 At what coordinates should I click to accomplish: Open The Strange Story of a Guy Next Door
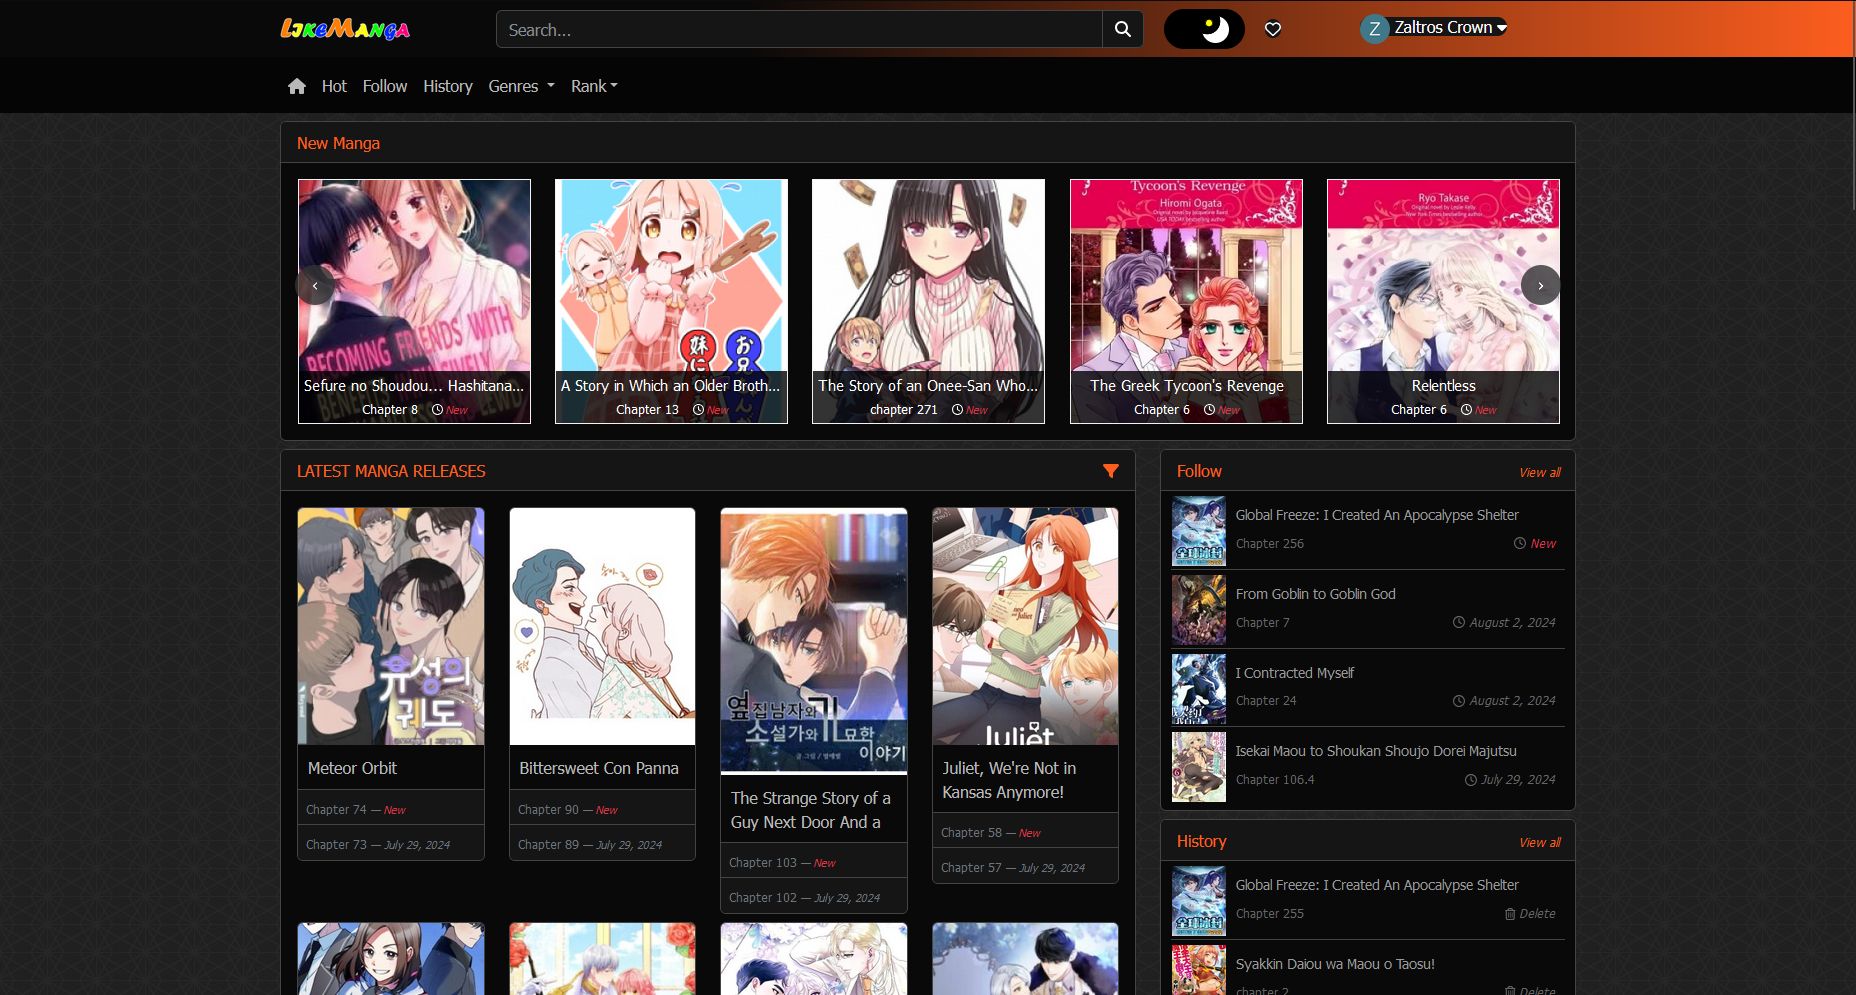click(810, 810)
